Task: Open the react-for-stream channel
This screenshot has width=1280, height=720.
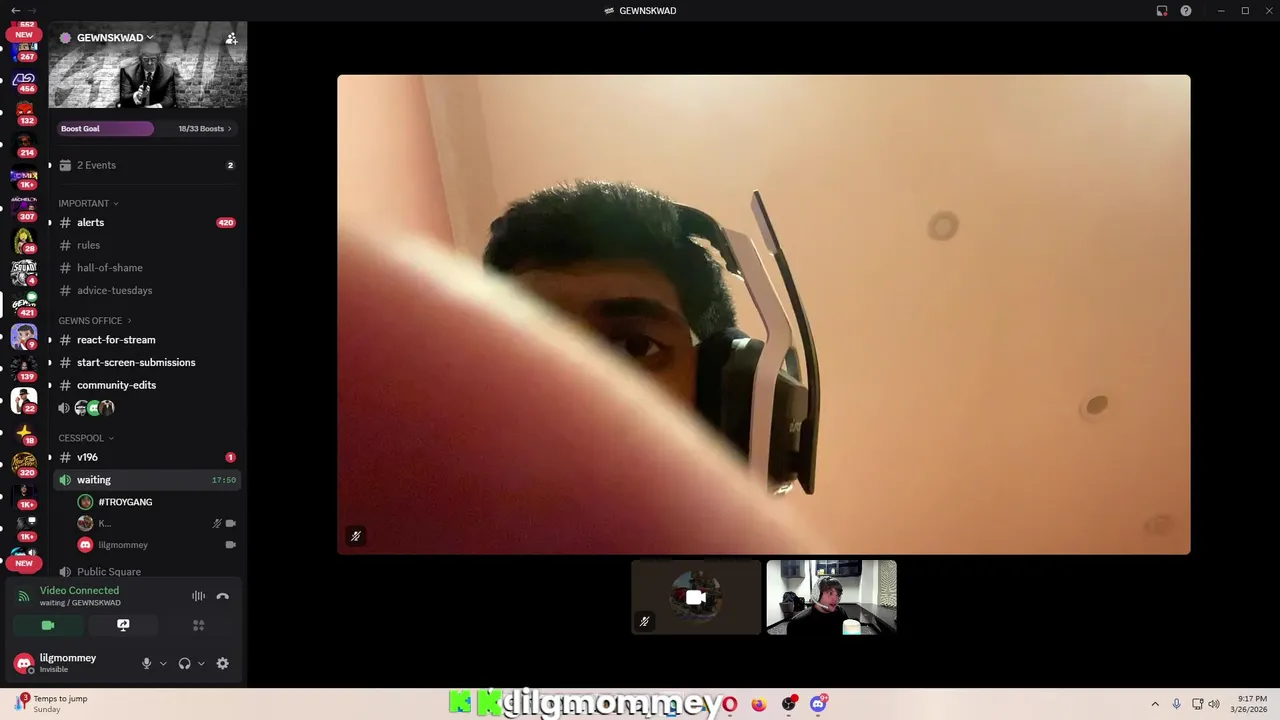Action: point(146,340)
